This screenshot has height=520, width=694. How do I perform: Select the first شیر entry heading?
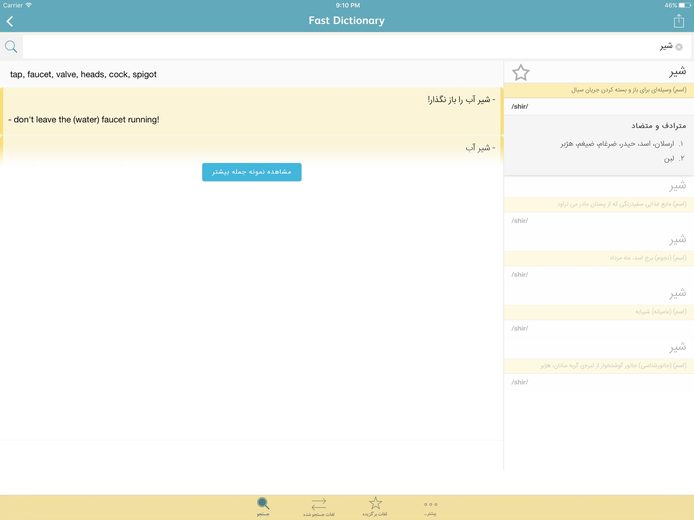click(x=677, y=71)
